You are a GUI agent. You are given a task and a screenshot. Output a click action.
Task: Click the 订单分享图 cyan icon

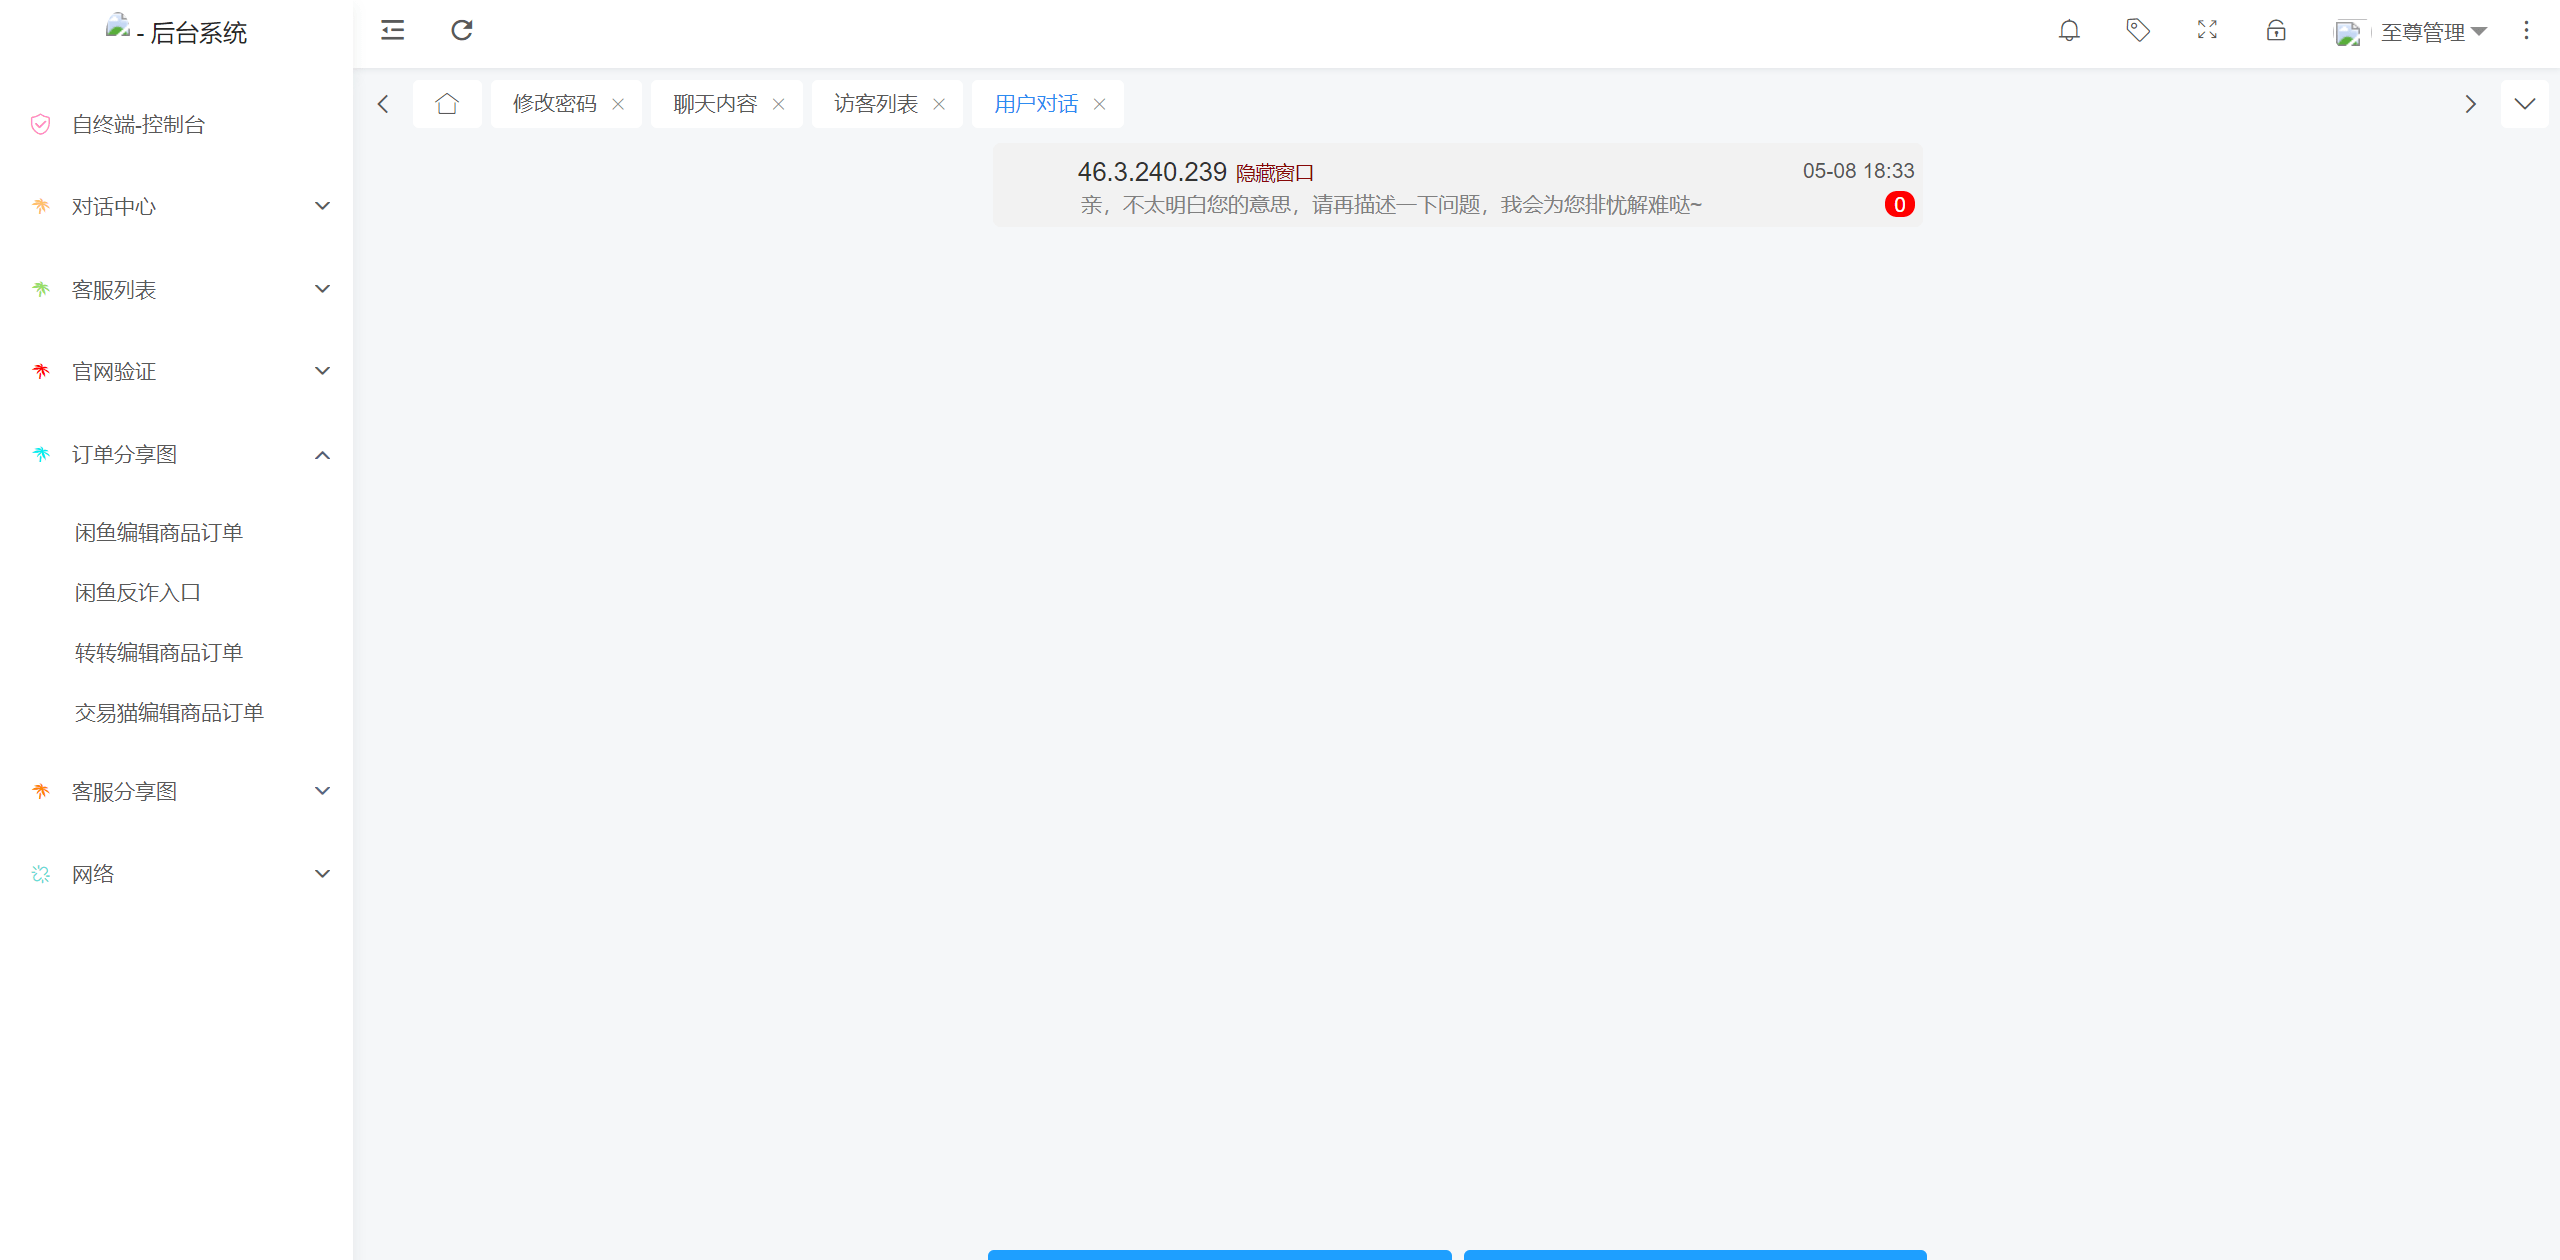(41, 454)
